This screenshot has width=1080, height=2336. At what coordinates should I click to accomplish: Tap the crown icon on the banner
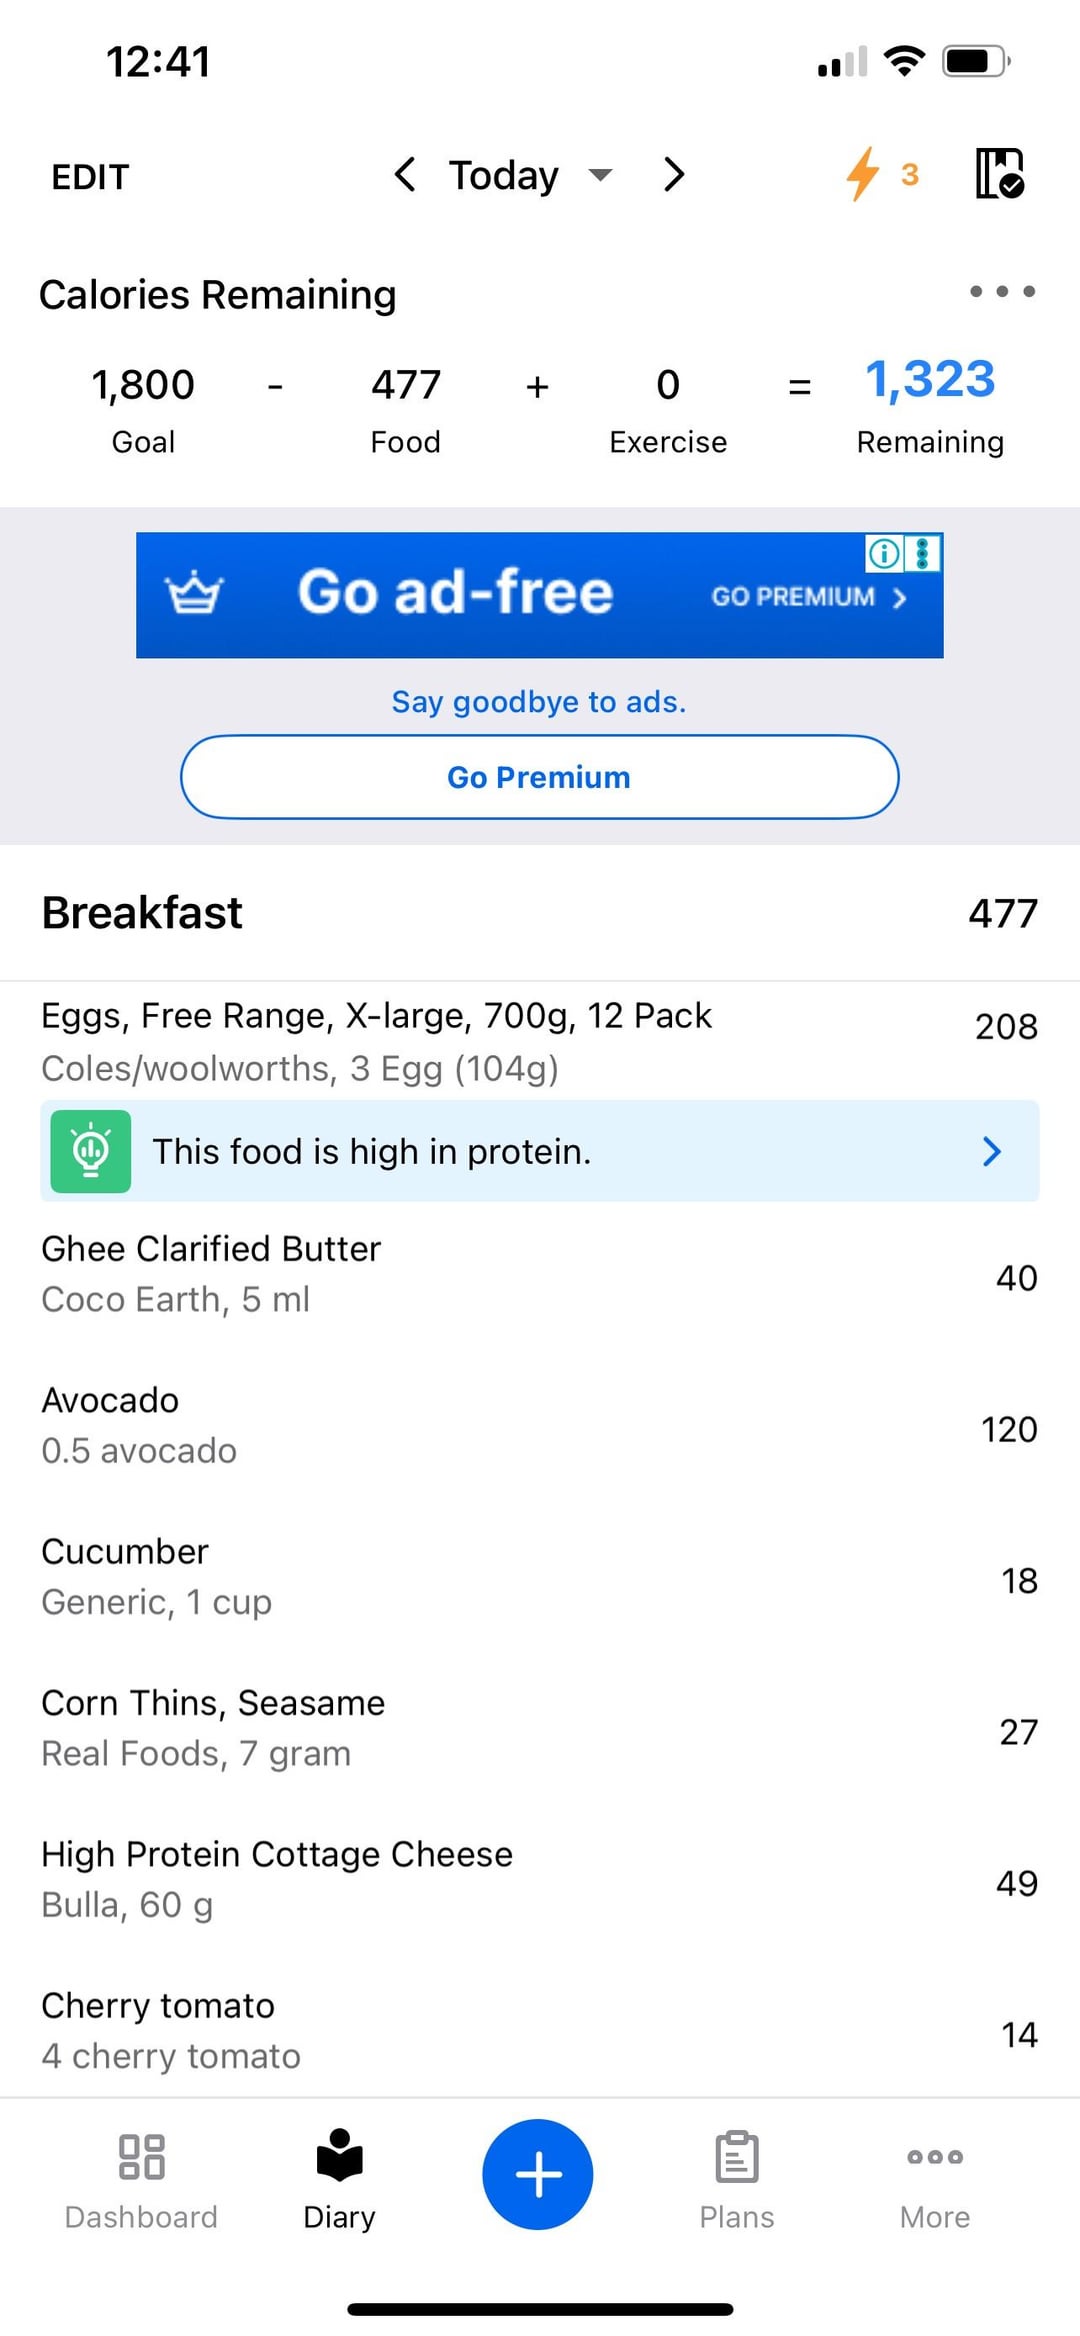pos(194,594)
